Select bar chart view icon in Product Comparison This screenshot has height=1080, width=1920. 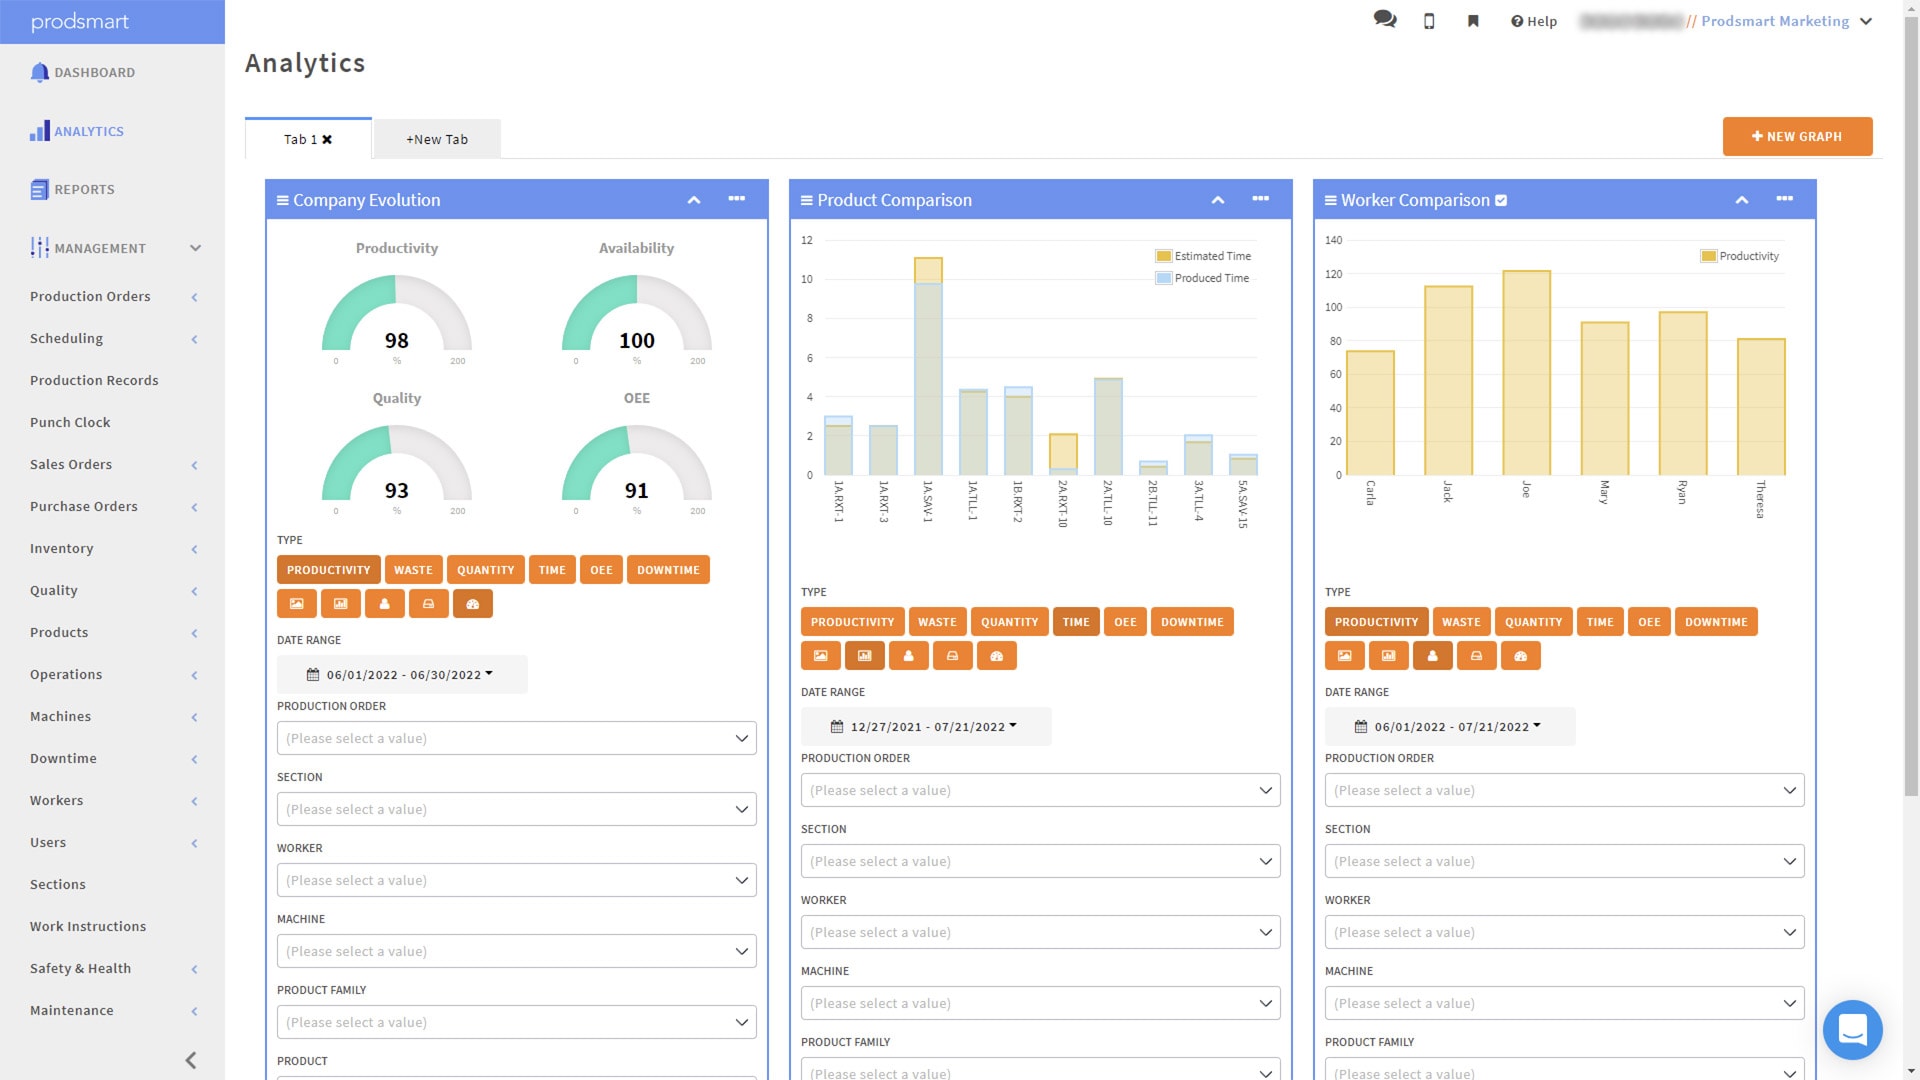865,656
